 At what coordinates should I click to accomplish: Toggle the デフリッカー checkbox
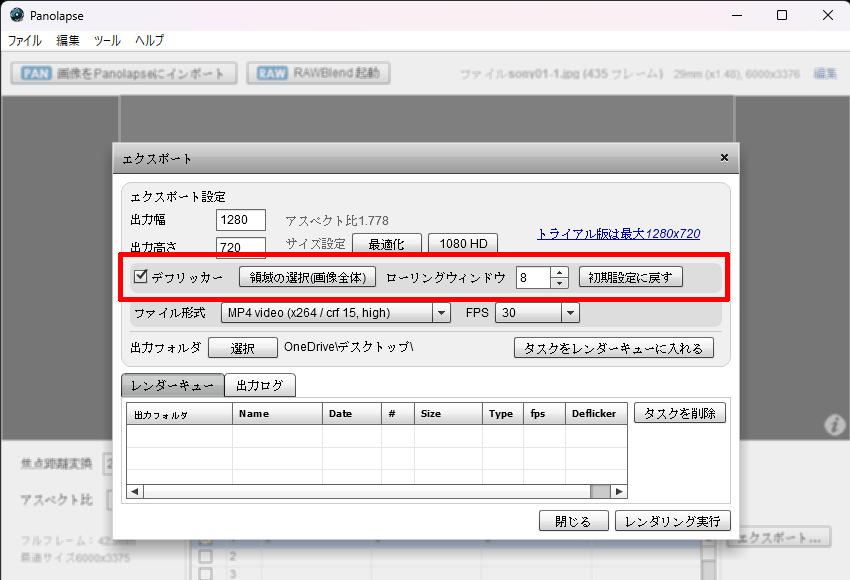tap(141, 277)
